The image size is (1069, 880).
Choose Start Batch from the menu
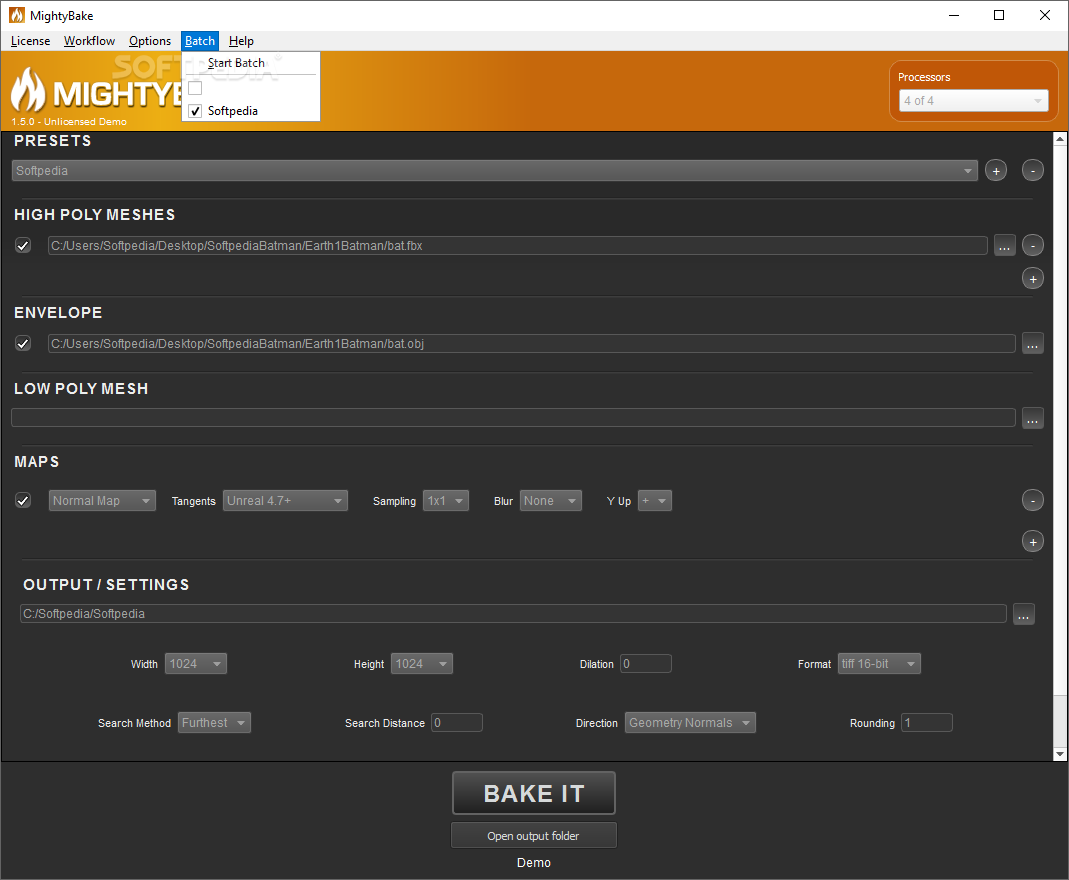pos(250,63)
